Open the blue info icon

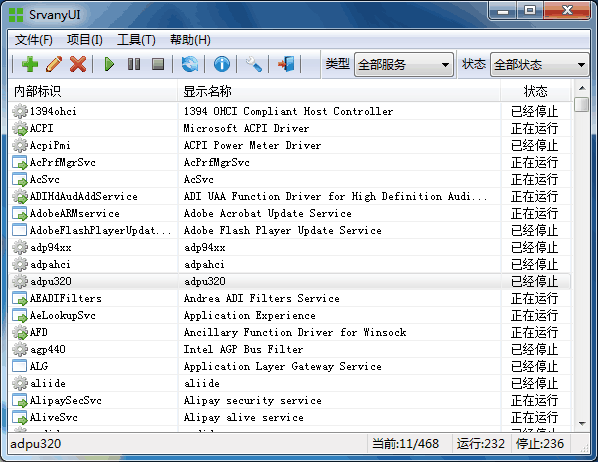tap(222, 64)
